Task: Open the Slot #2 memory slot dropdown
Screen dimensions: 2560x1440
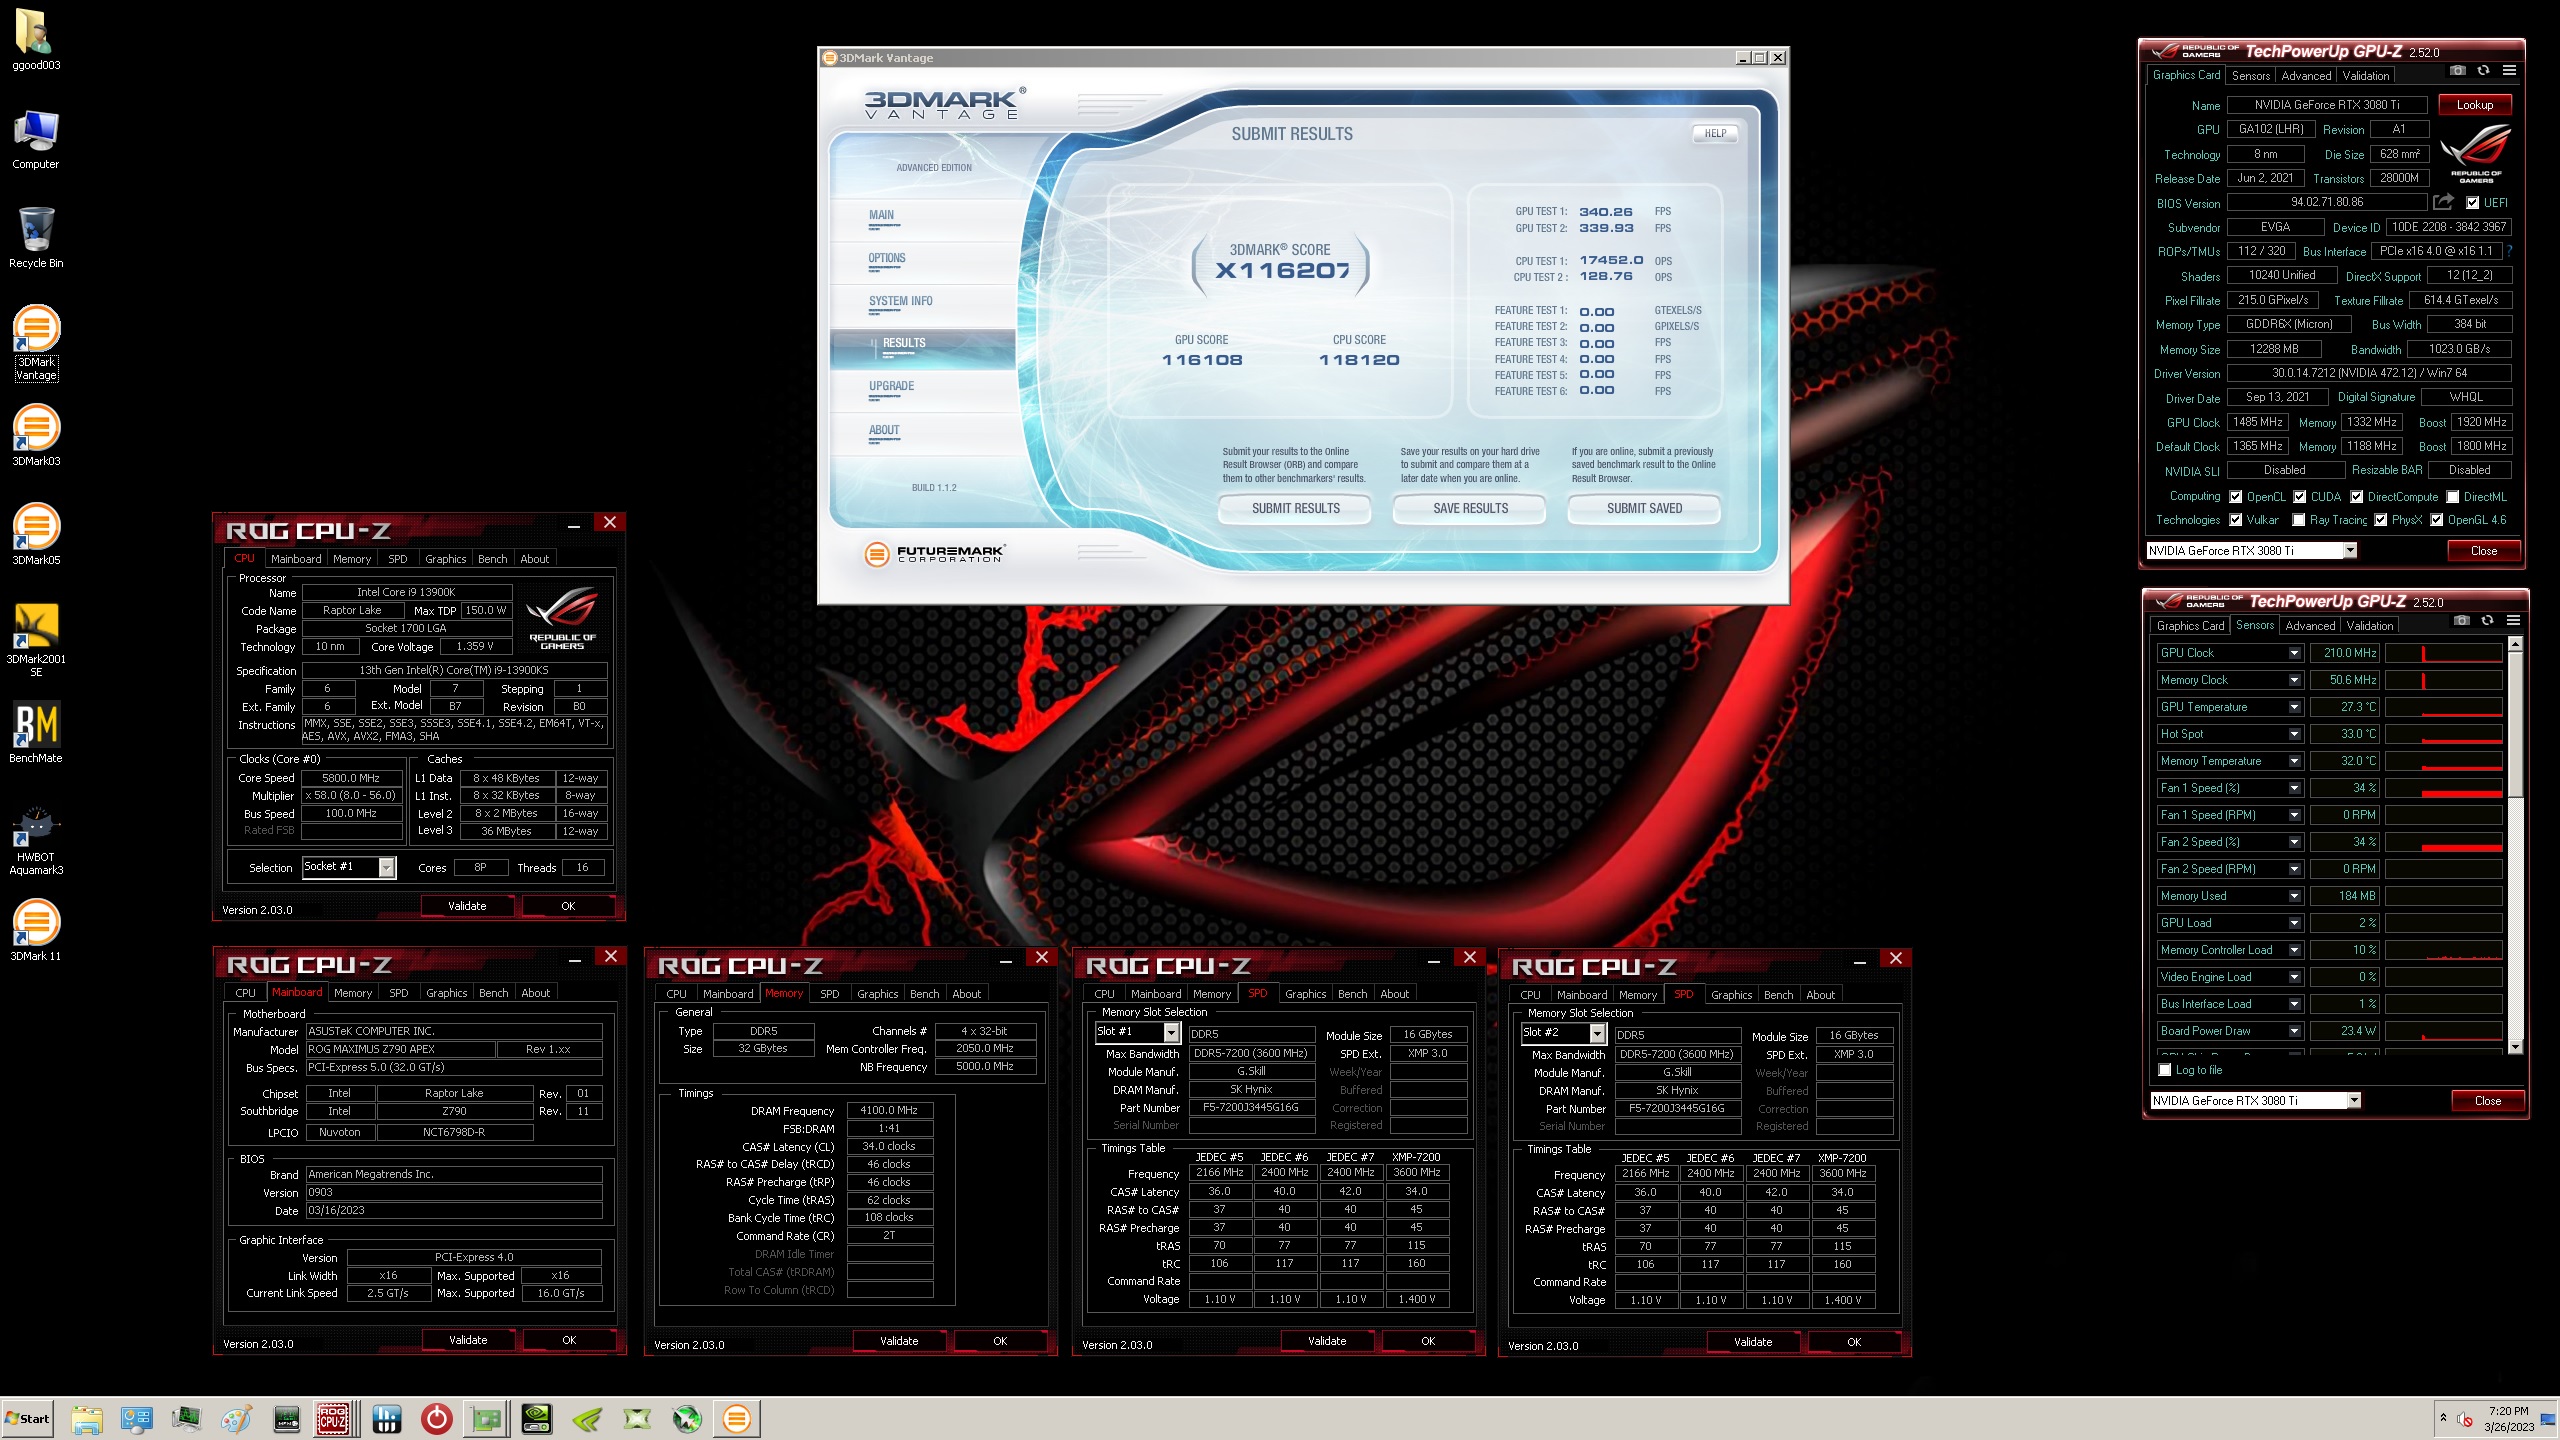Action: [x=1597, y=1033]
